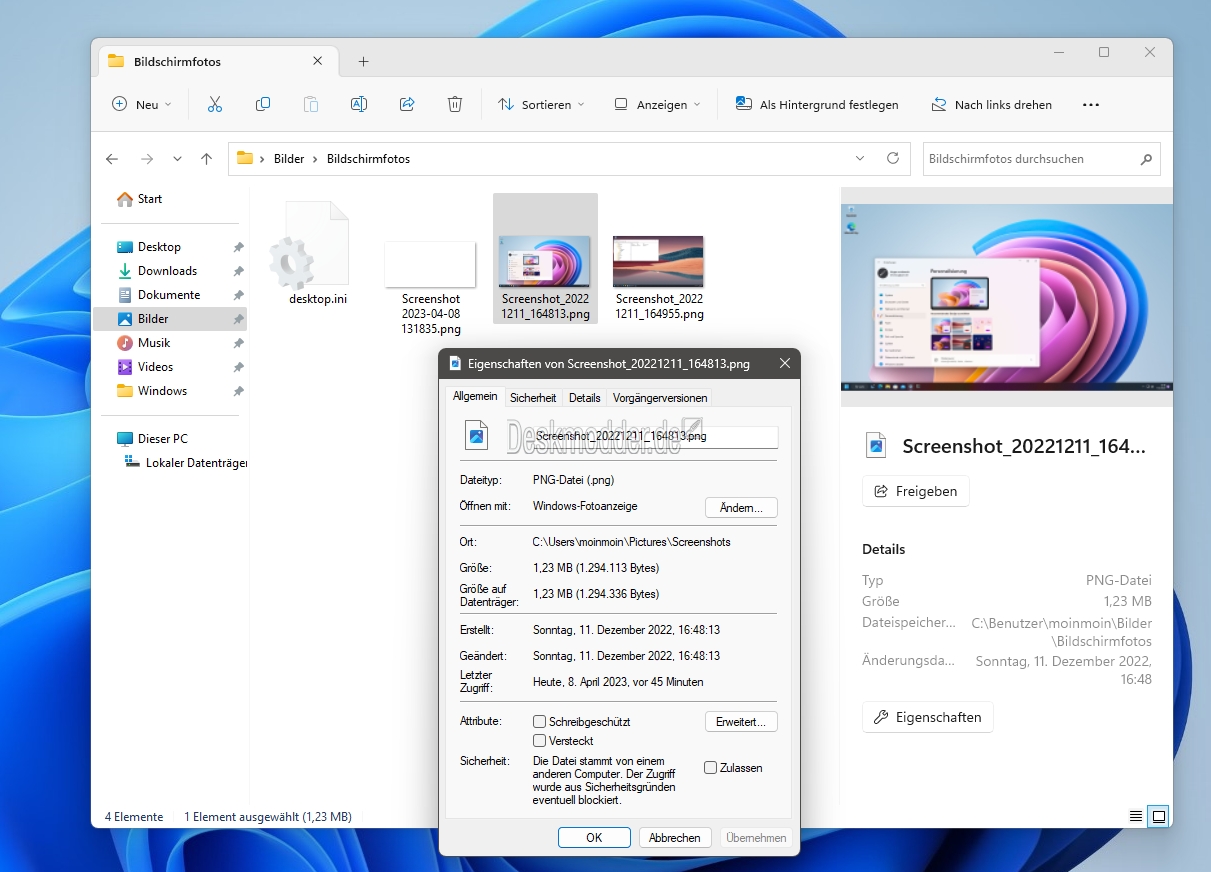Image resolution: width=1211 pixels, height=872 pixels.
Task: Open the Anzeigen dropdown
Action: coord(658,104)
